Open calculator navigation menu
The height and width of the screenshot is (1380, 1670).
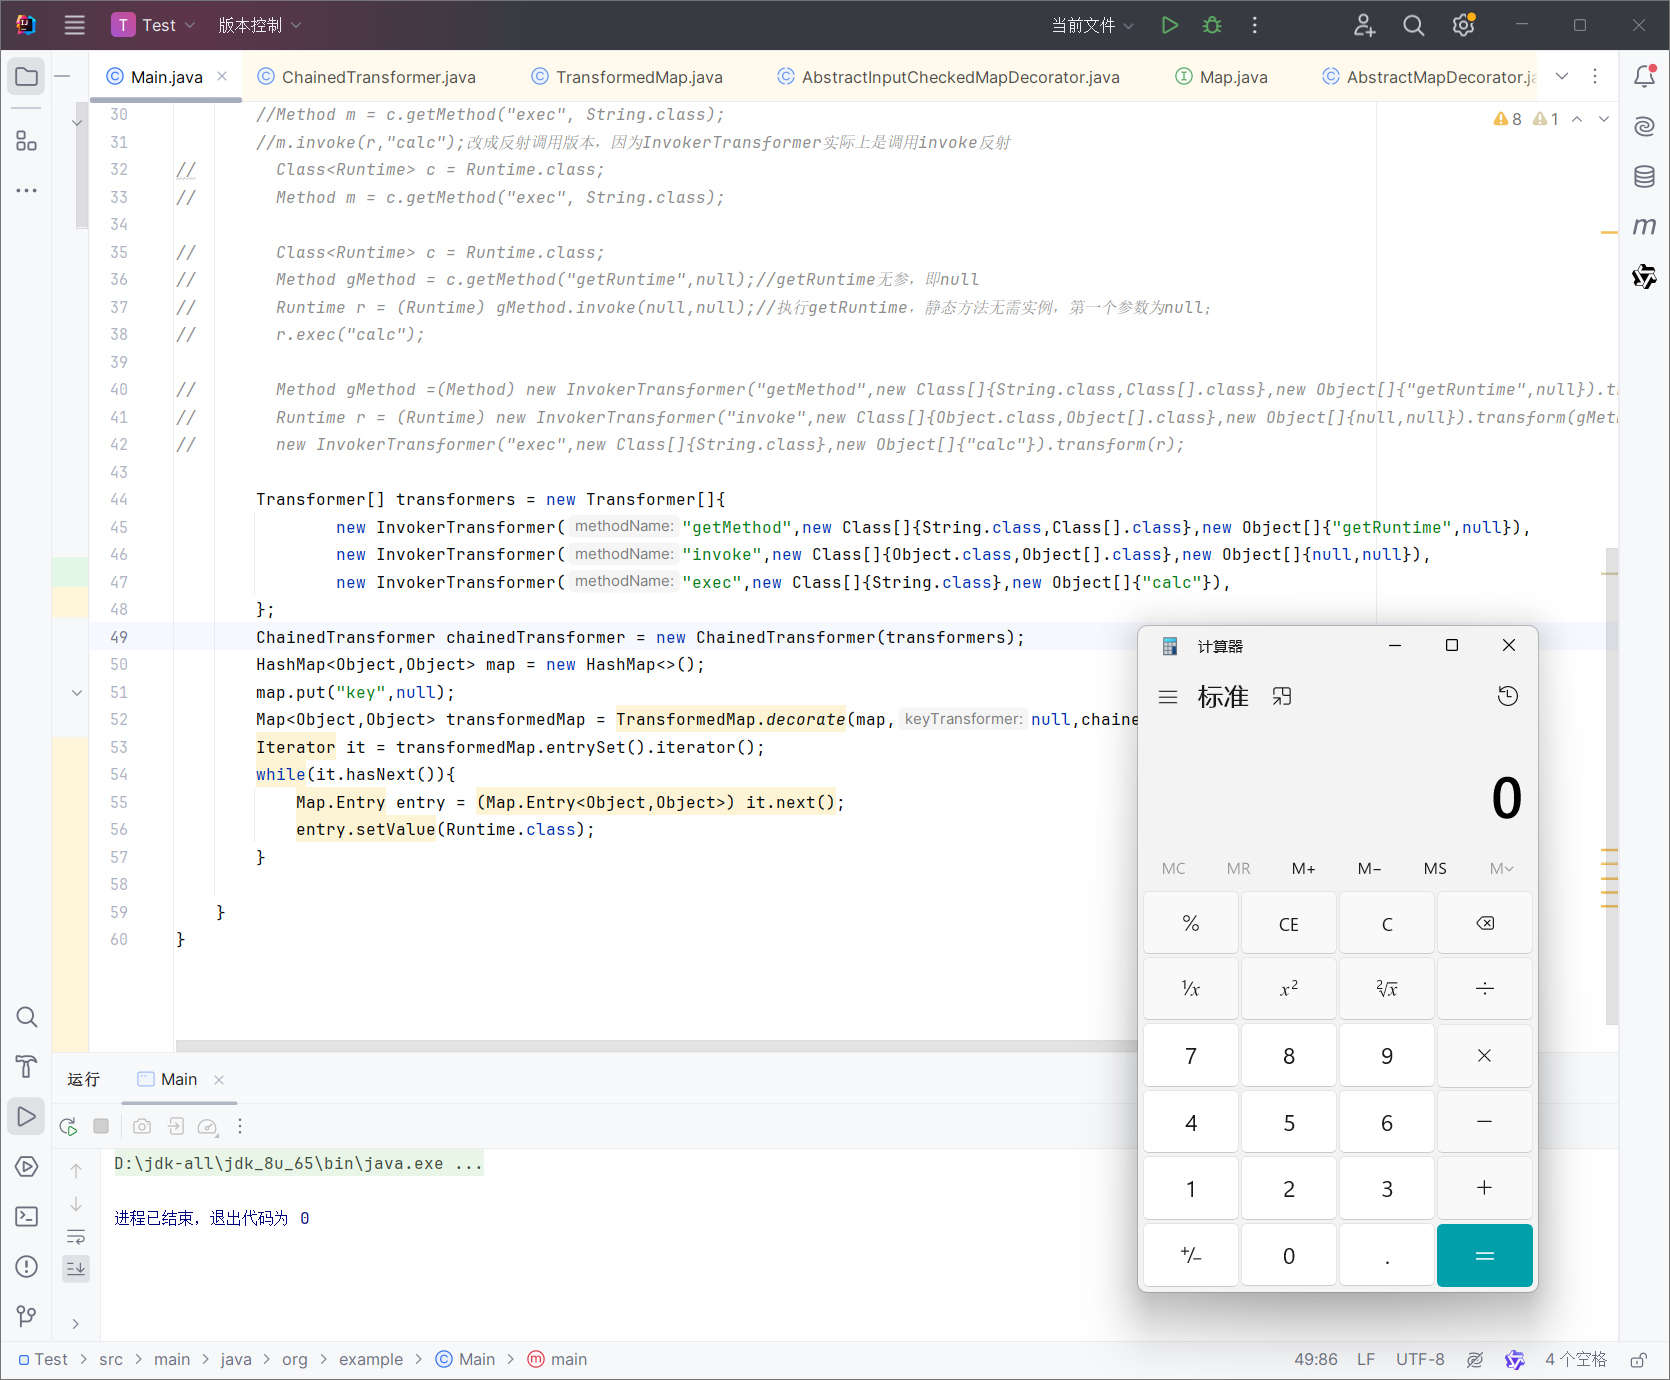tap(1168, 697)
